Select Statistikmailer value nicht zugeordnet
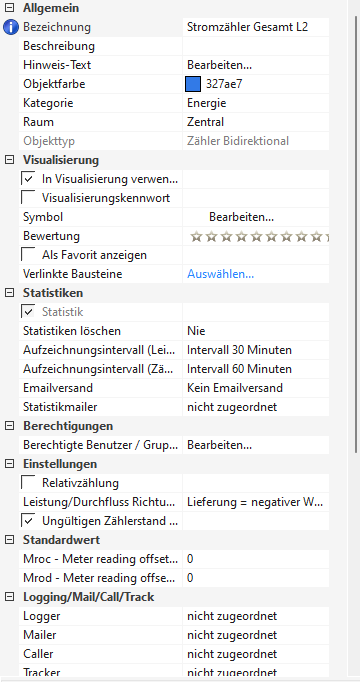This screenshot has width=360, height=682. [256, 407]
